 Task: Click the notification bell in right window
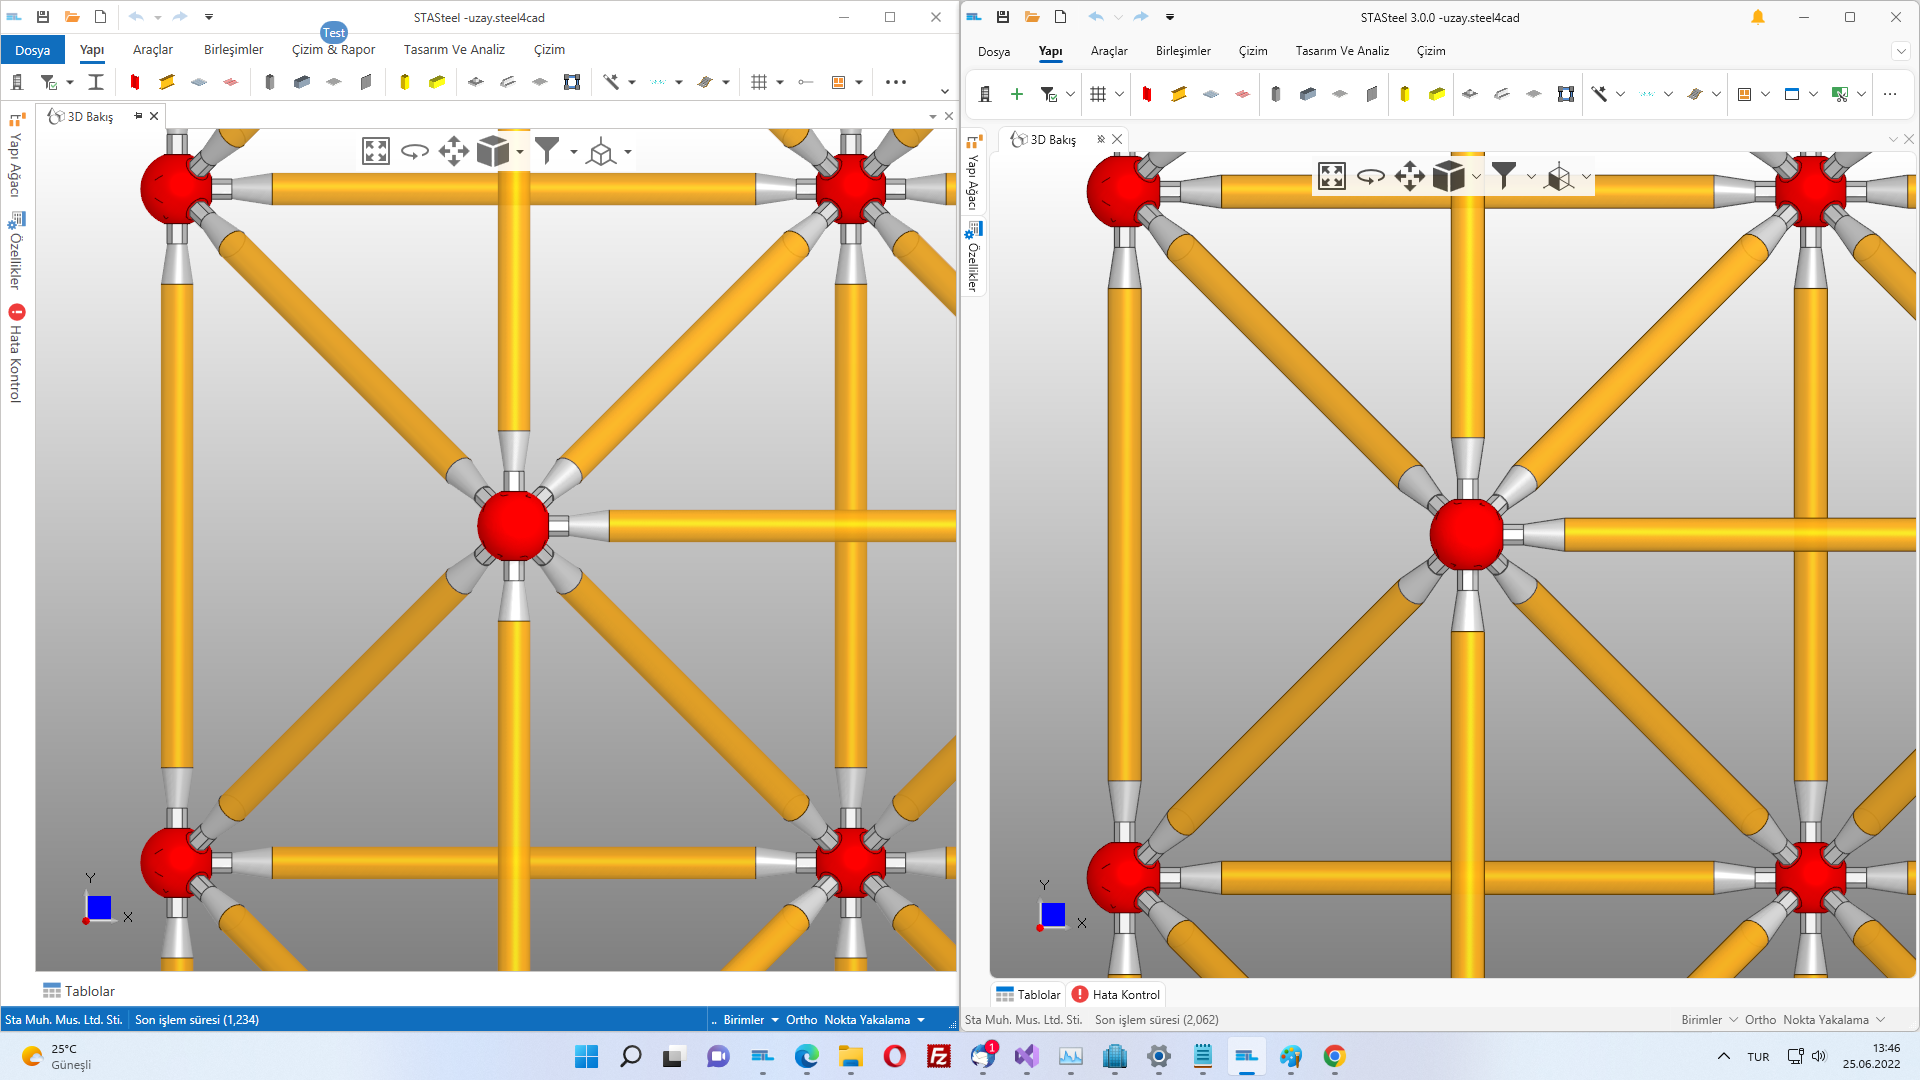(x=1758, y=17)
